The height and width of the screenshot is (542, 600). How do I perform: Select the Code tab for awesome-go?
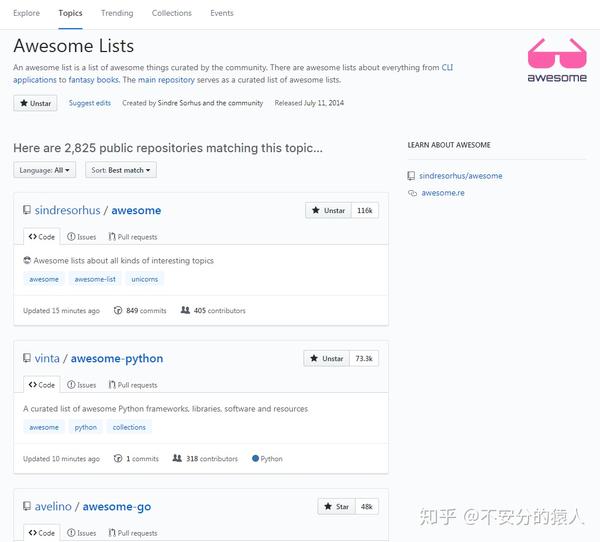pyautogui.click(x=41, y=533)
